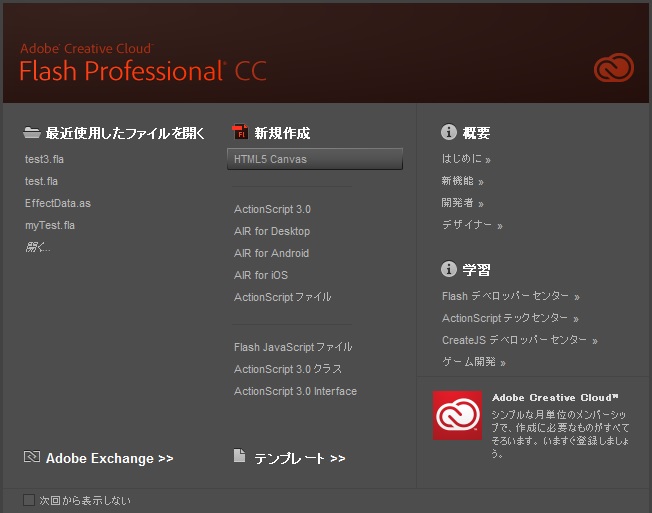Screen dimensions: 652x513
Task: Click the red Adobe Creative Cloud promo thumbnail
Action: 457,415
